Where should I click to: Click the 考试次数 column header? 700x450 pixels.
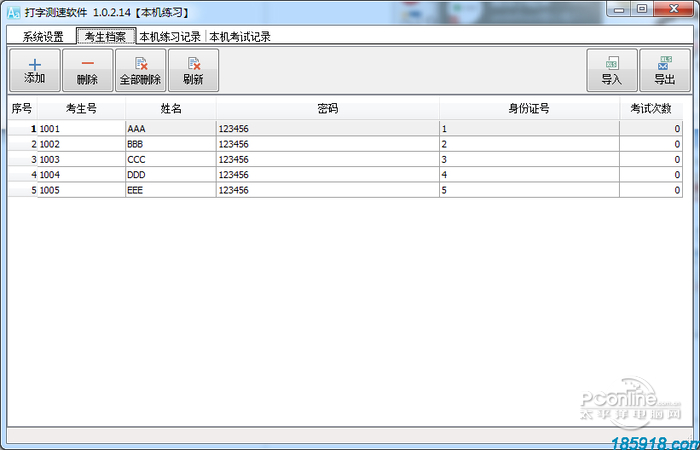(651, 108)
